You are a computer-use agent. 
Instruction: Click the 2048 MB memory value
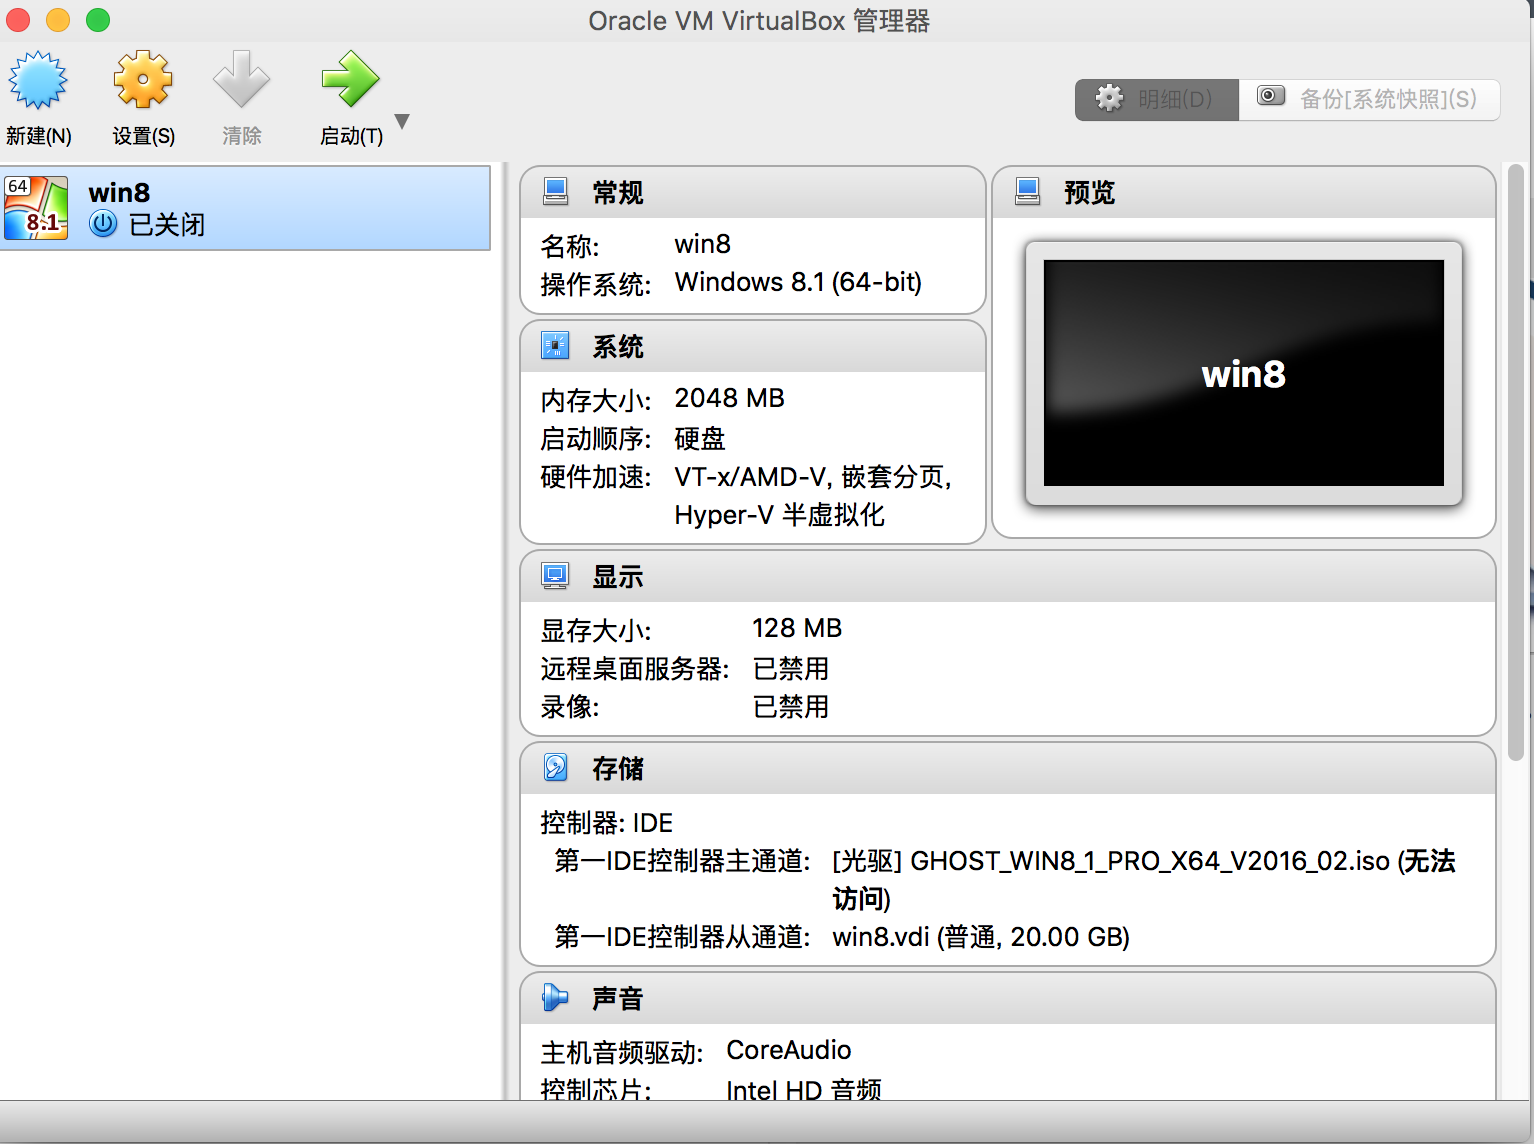[x=729, y=398]
